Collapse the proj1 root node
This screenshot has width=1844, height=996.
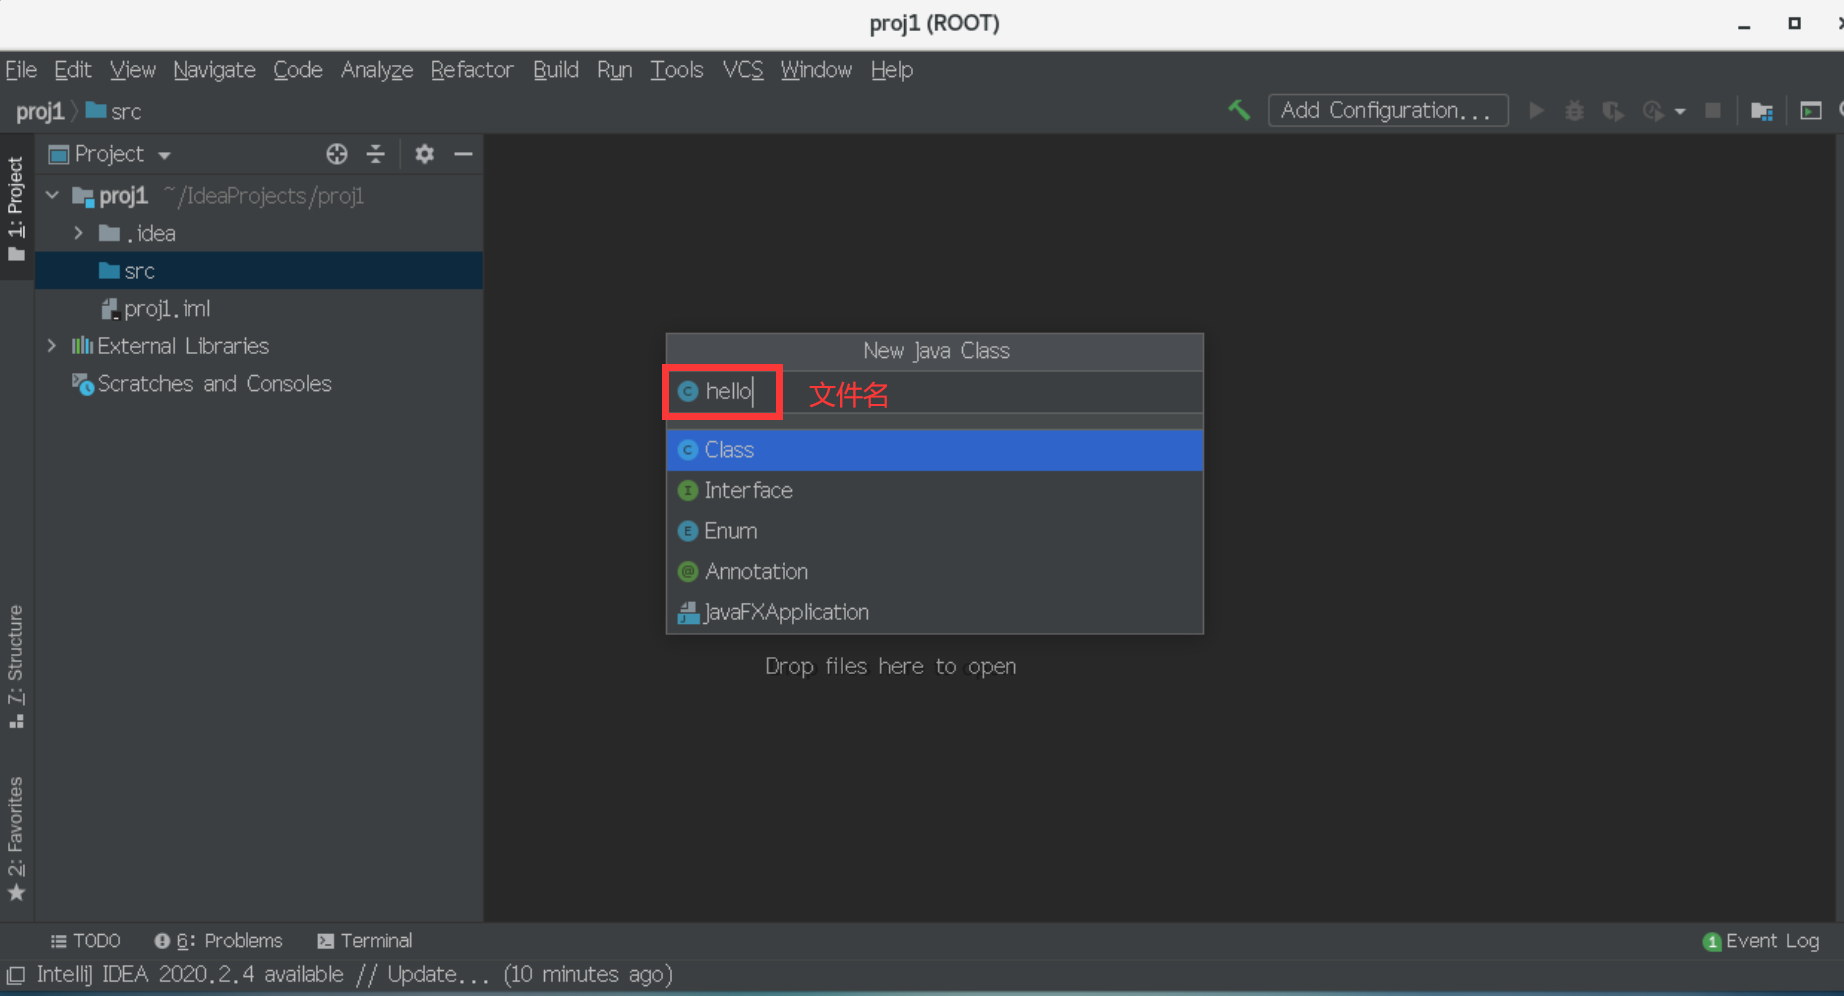[53, 195]
